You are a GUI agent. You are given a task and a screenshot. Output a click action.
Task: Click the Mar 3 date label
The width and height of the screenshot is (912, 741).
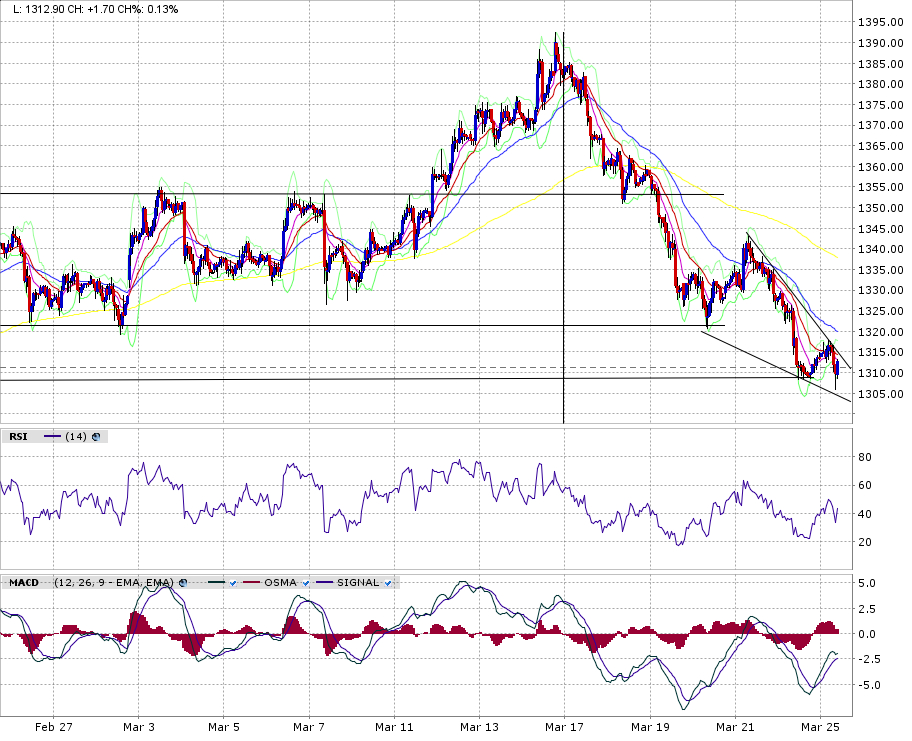pos(139,727)
